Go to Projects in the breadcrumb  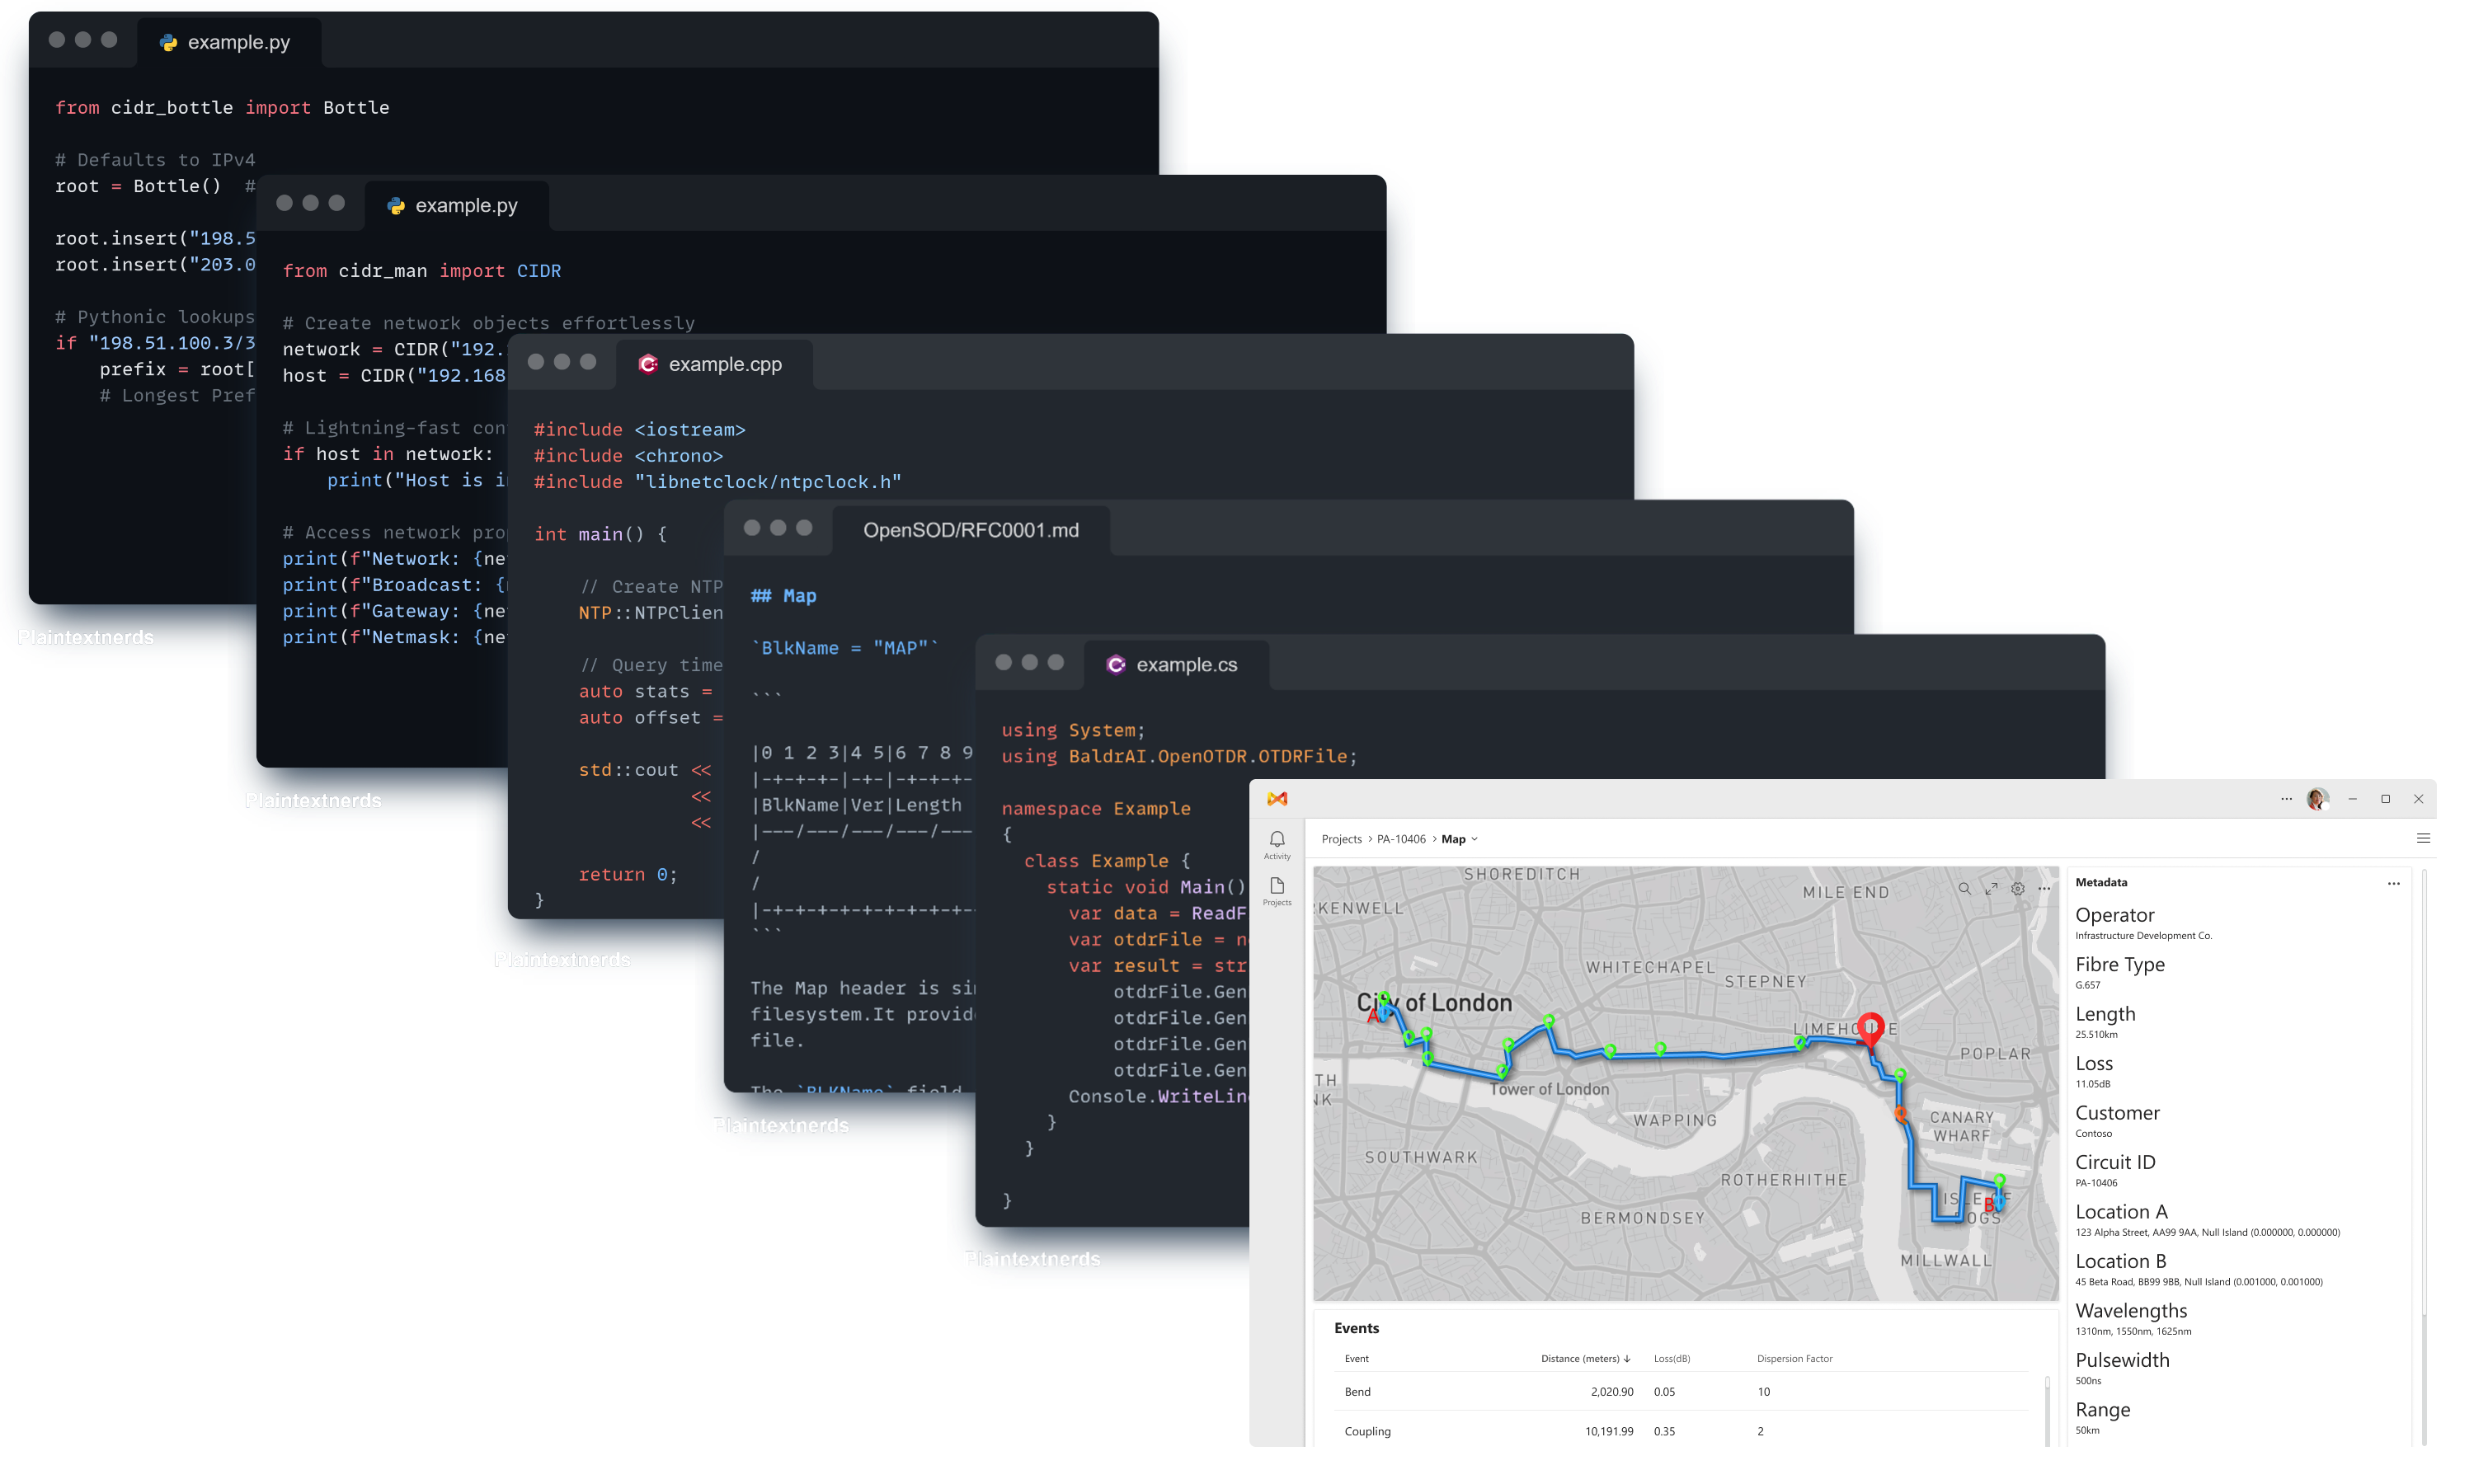tap(1341, 839)
